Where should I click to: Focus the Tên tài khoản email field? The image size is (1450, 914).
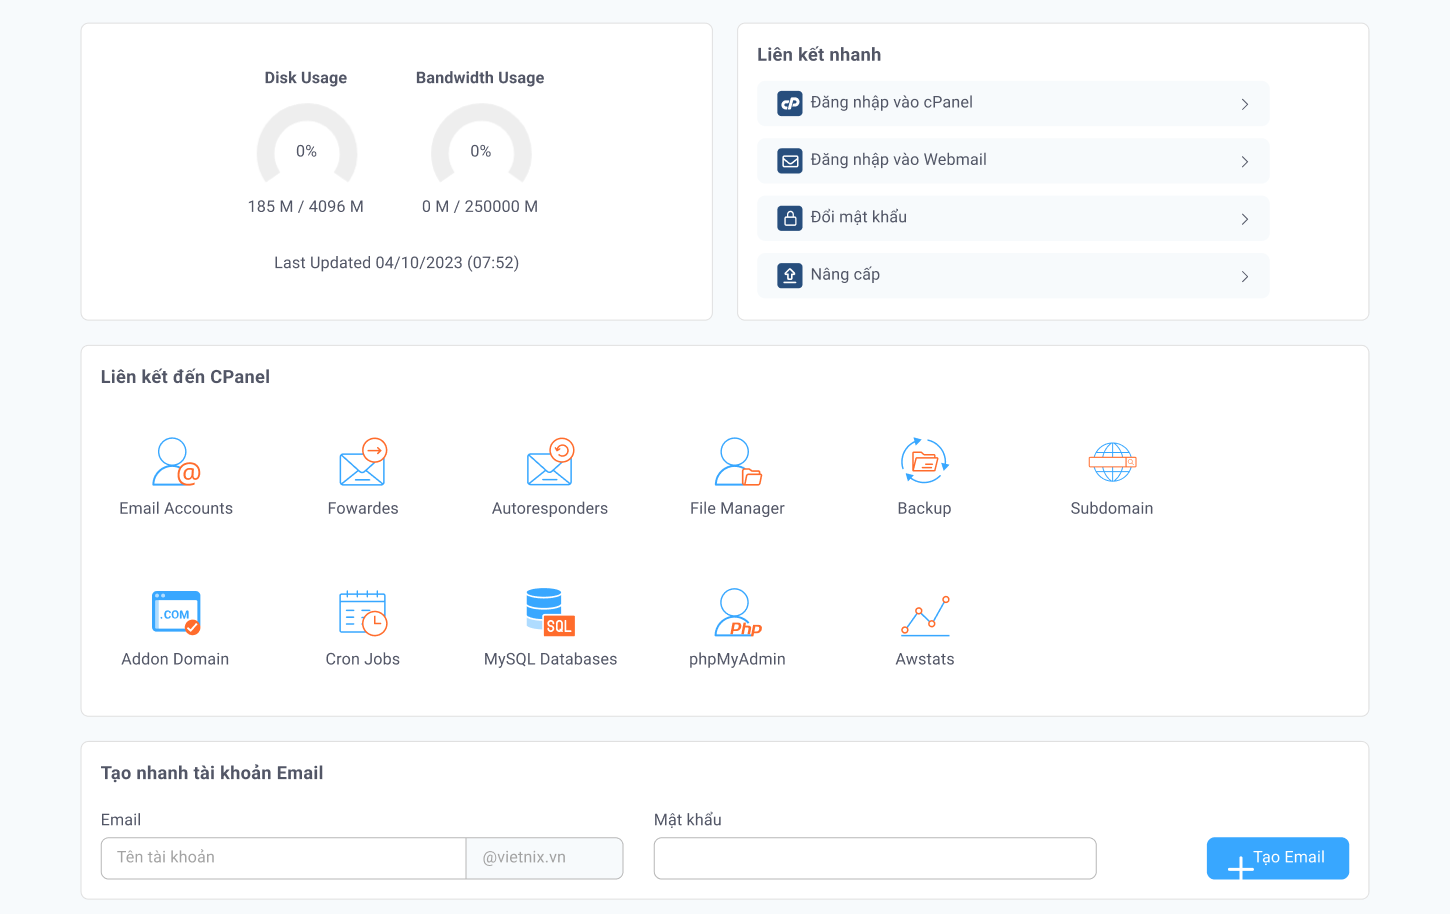pos(283,858)
